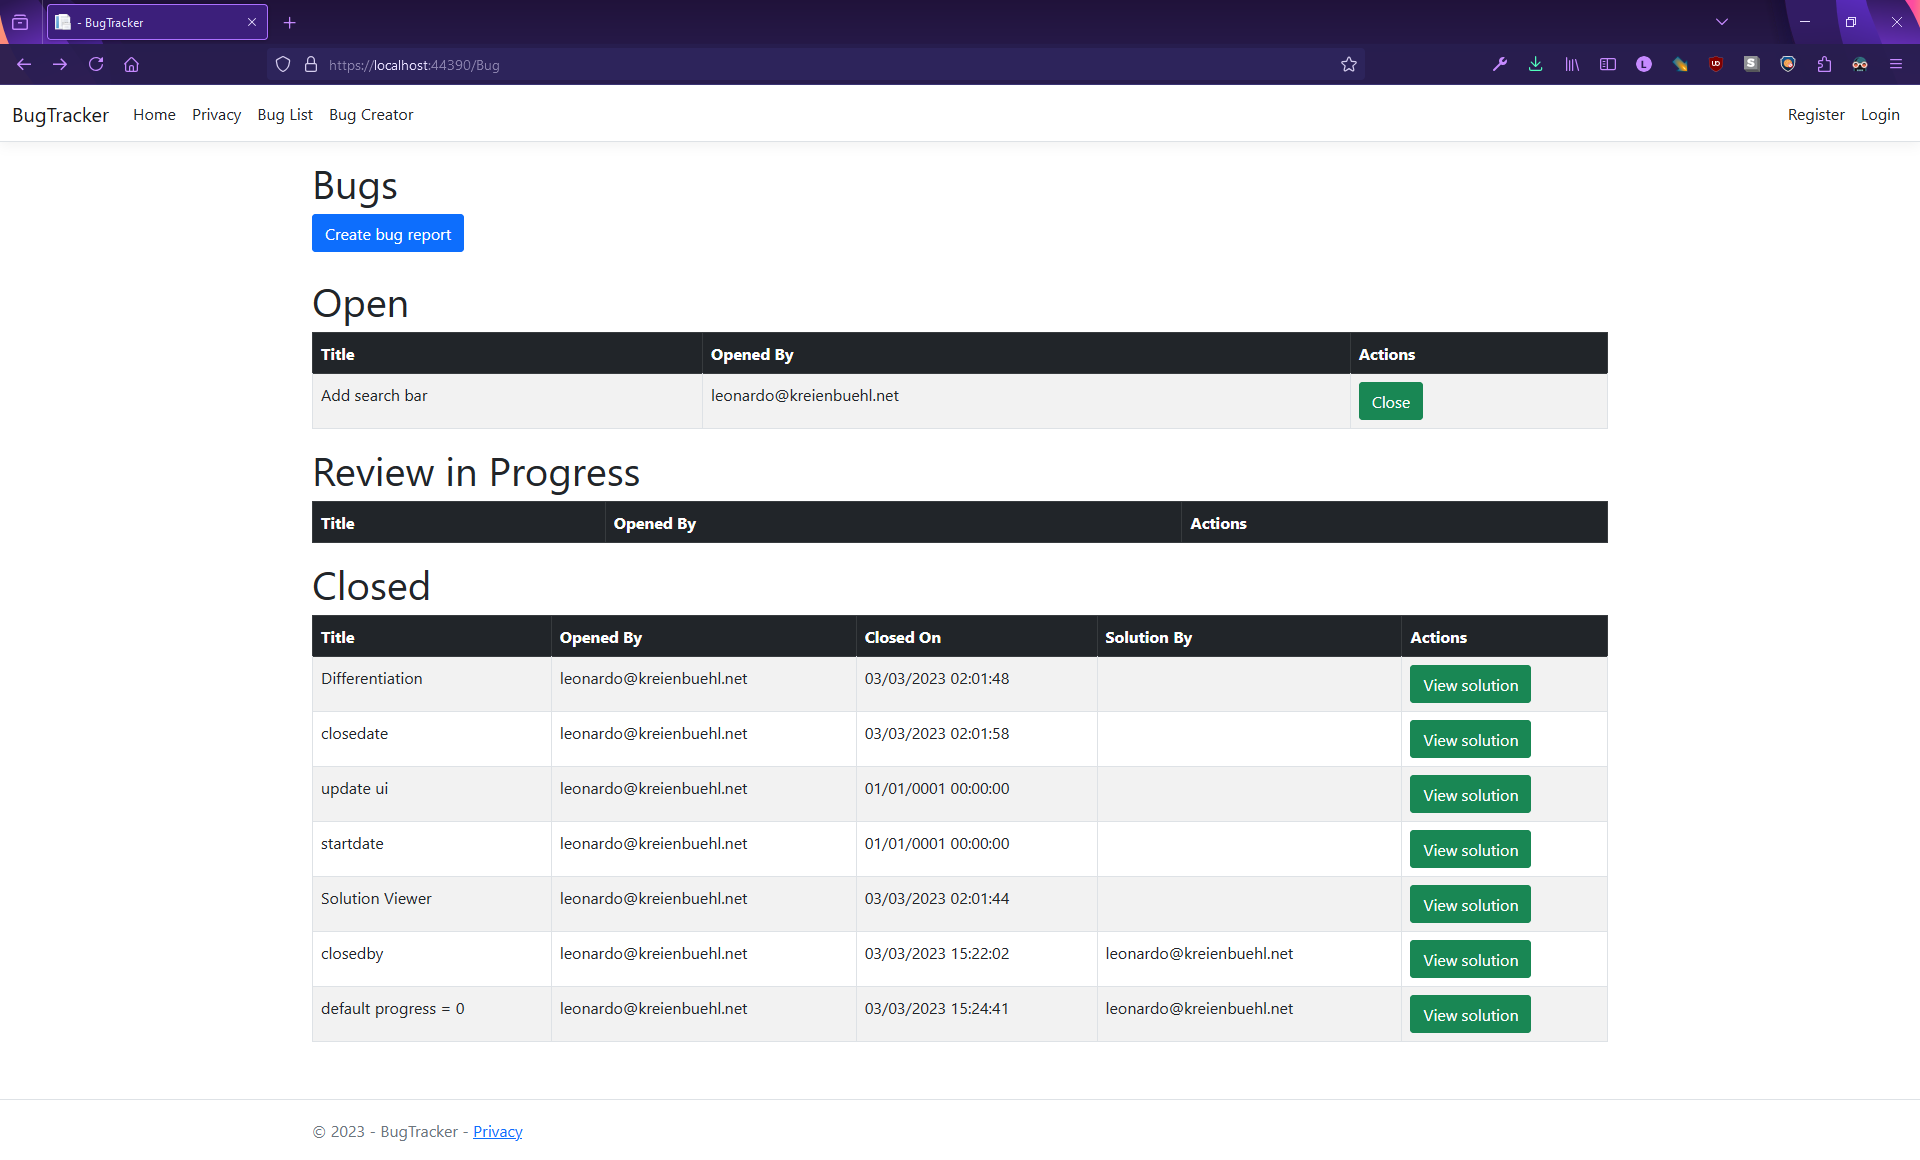View solution for the Differentiation bug
Image resolution: width=1920 pixels, height=1160 pixels.
coord(1469,684)
